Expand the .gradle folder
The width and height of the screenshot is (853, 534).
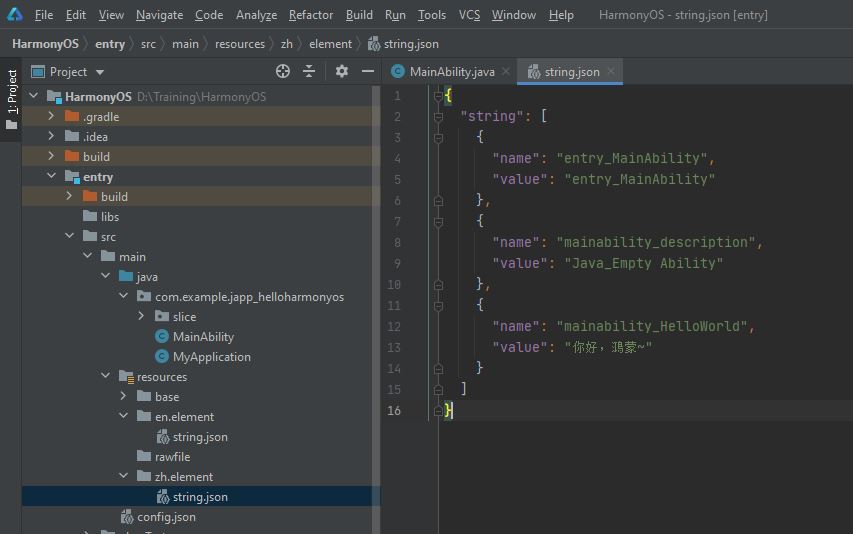[51, 116]
